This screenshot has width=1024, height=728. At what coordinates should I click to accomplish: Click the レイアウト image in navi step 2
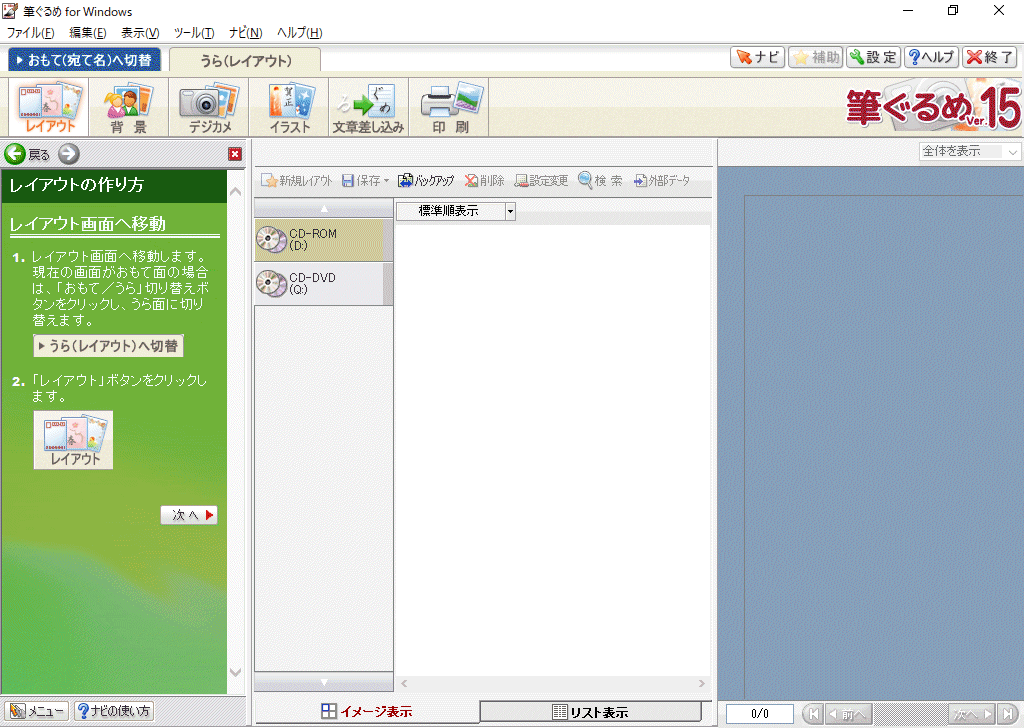coord(73,440)
